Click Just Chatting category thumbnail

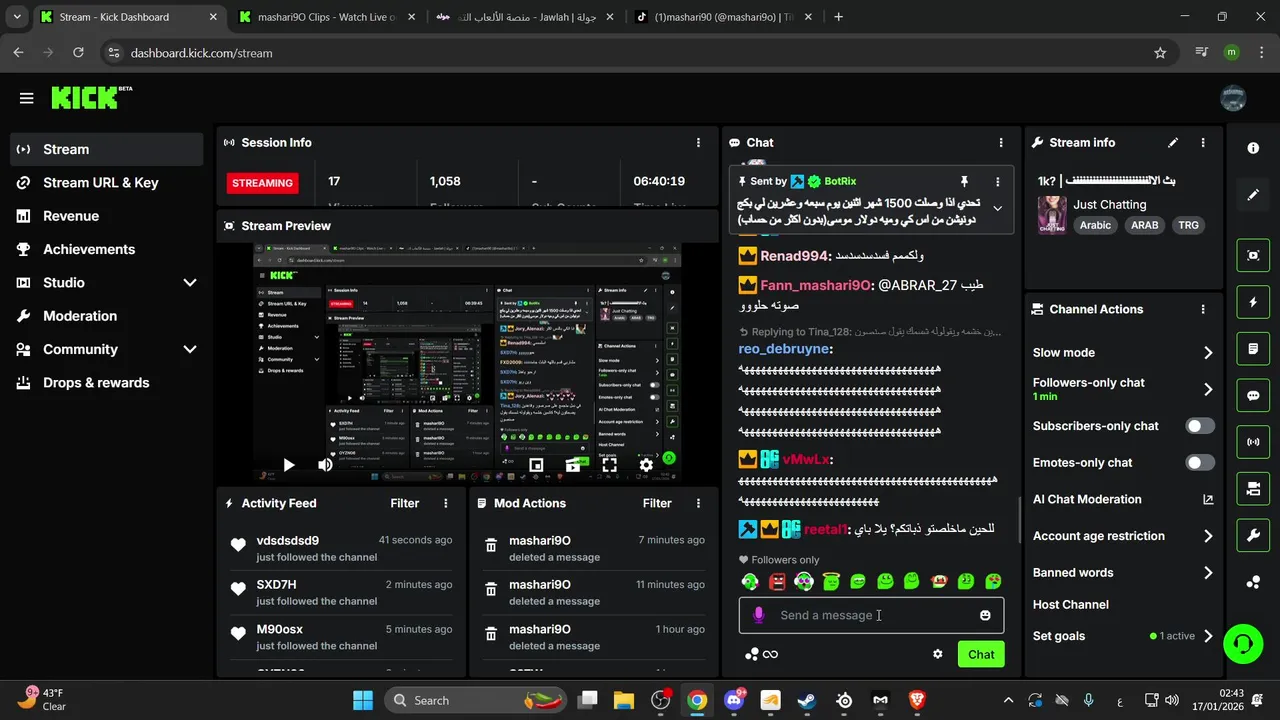click(x=1052, y=215)
